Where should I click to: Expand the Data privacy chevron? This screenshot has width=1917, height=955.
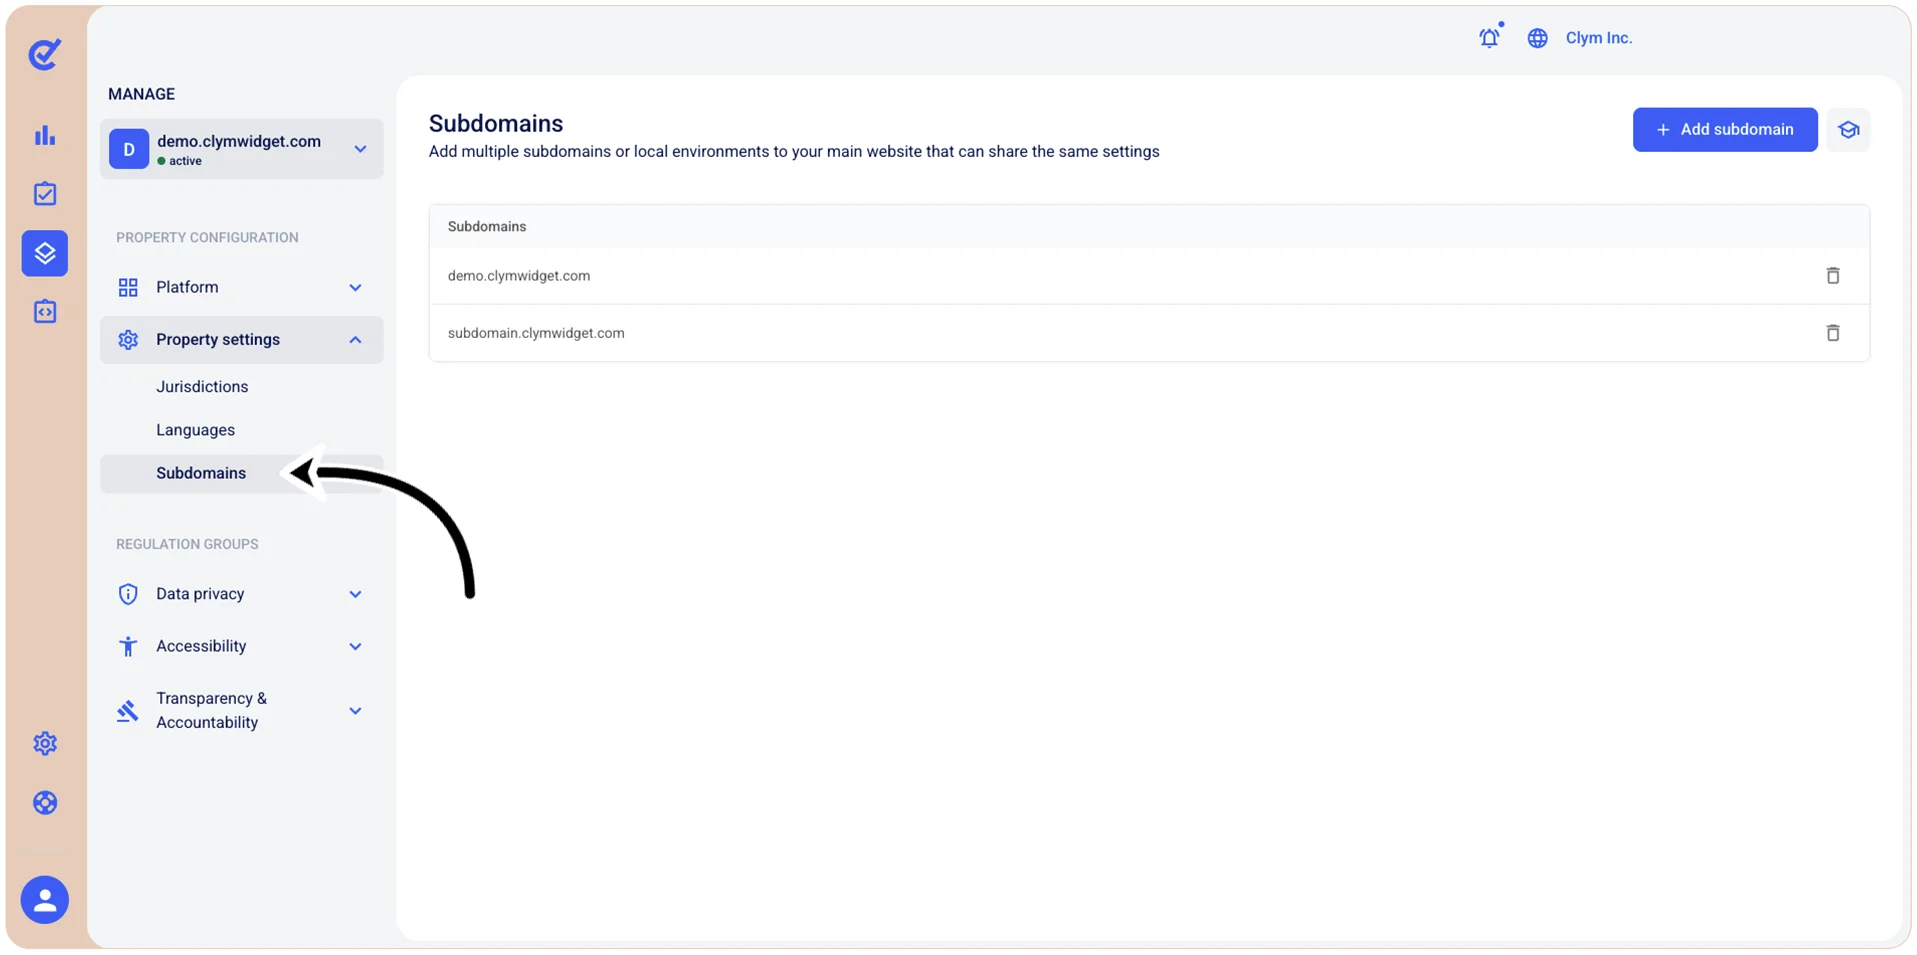[x=355, y=594]
